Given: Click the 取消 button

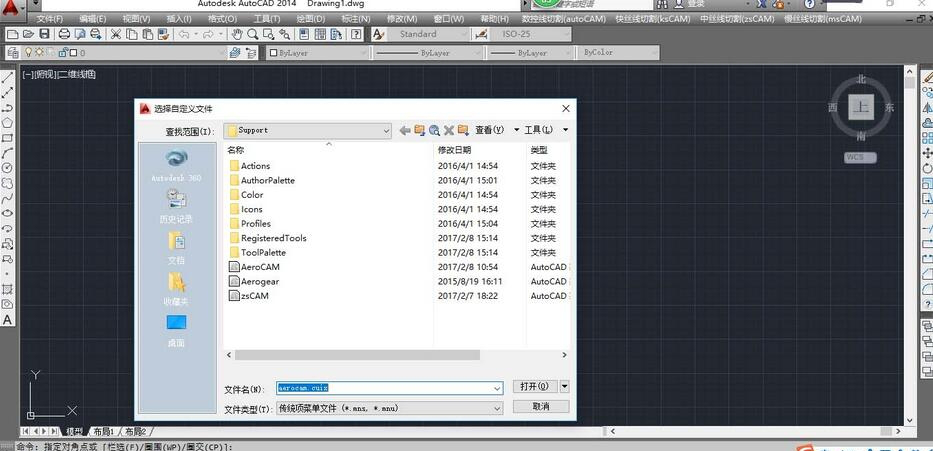Looking at the screenshot, I should point(541,407).
